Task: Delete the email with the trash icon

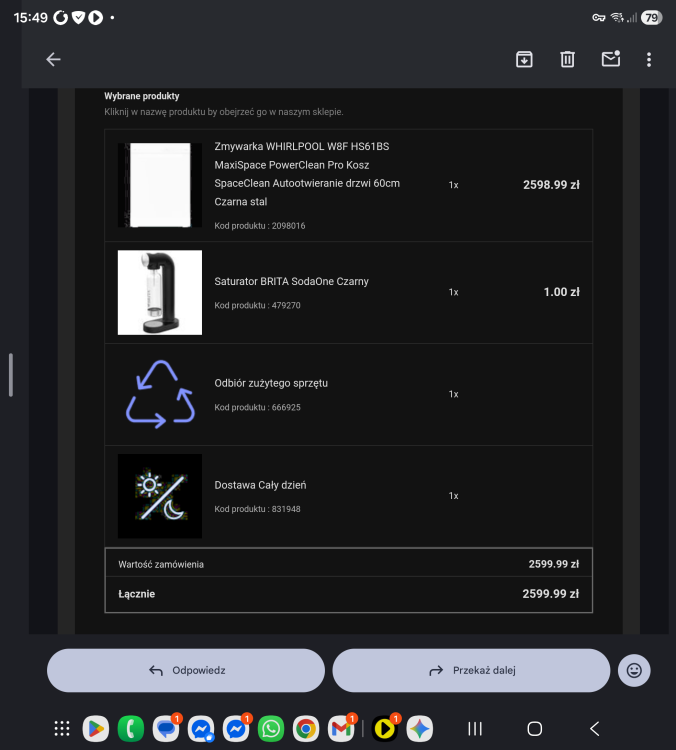Action: pyautogui.click(x=567, y=59)
